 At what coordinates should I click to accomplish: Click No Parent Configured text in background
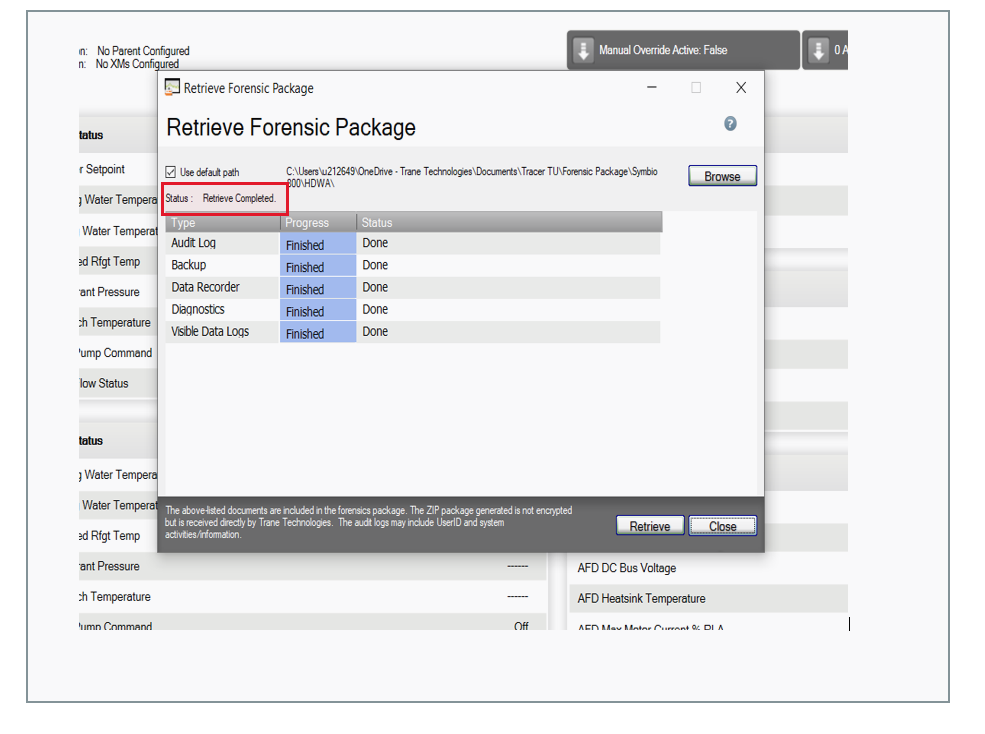point(143,51)
